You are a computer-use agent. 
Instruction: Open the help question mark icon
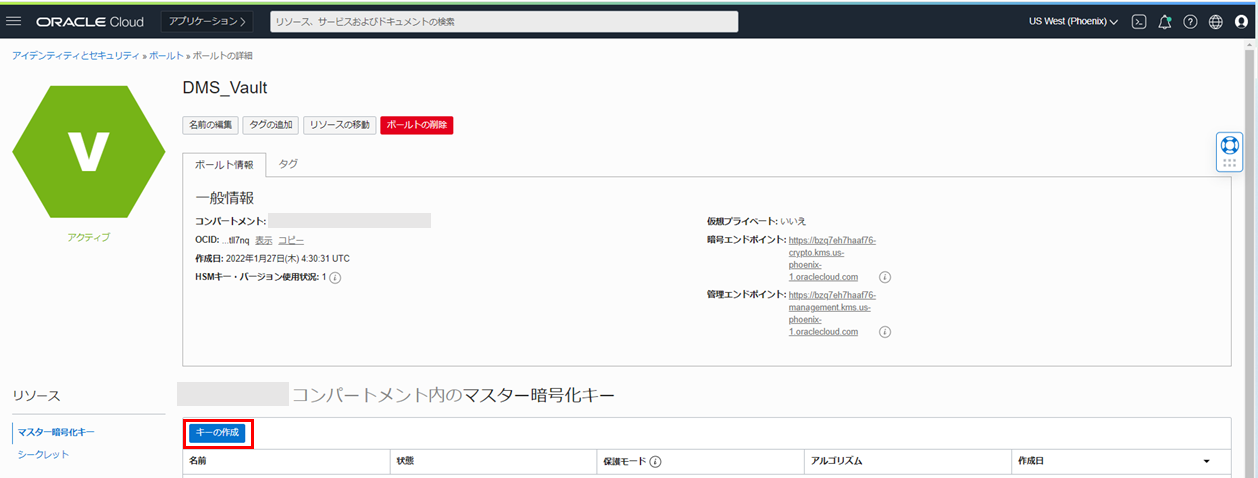point(1190,22)
